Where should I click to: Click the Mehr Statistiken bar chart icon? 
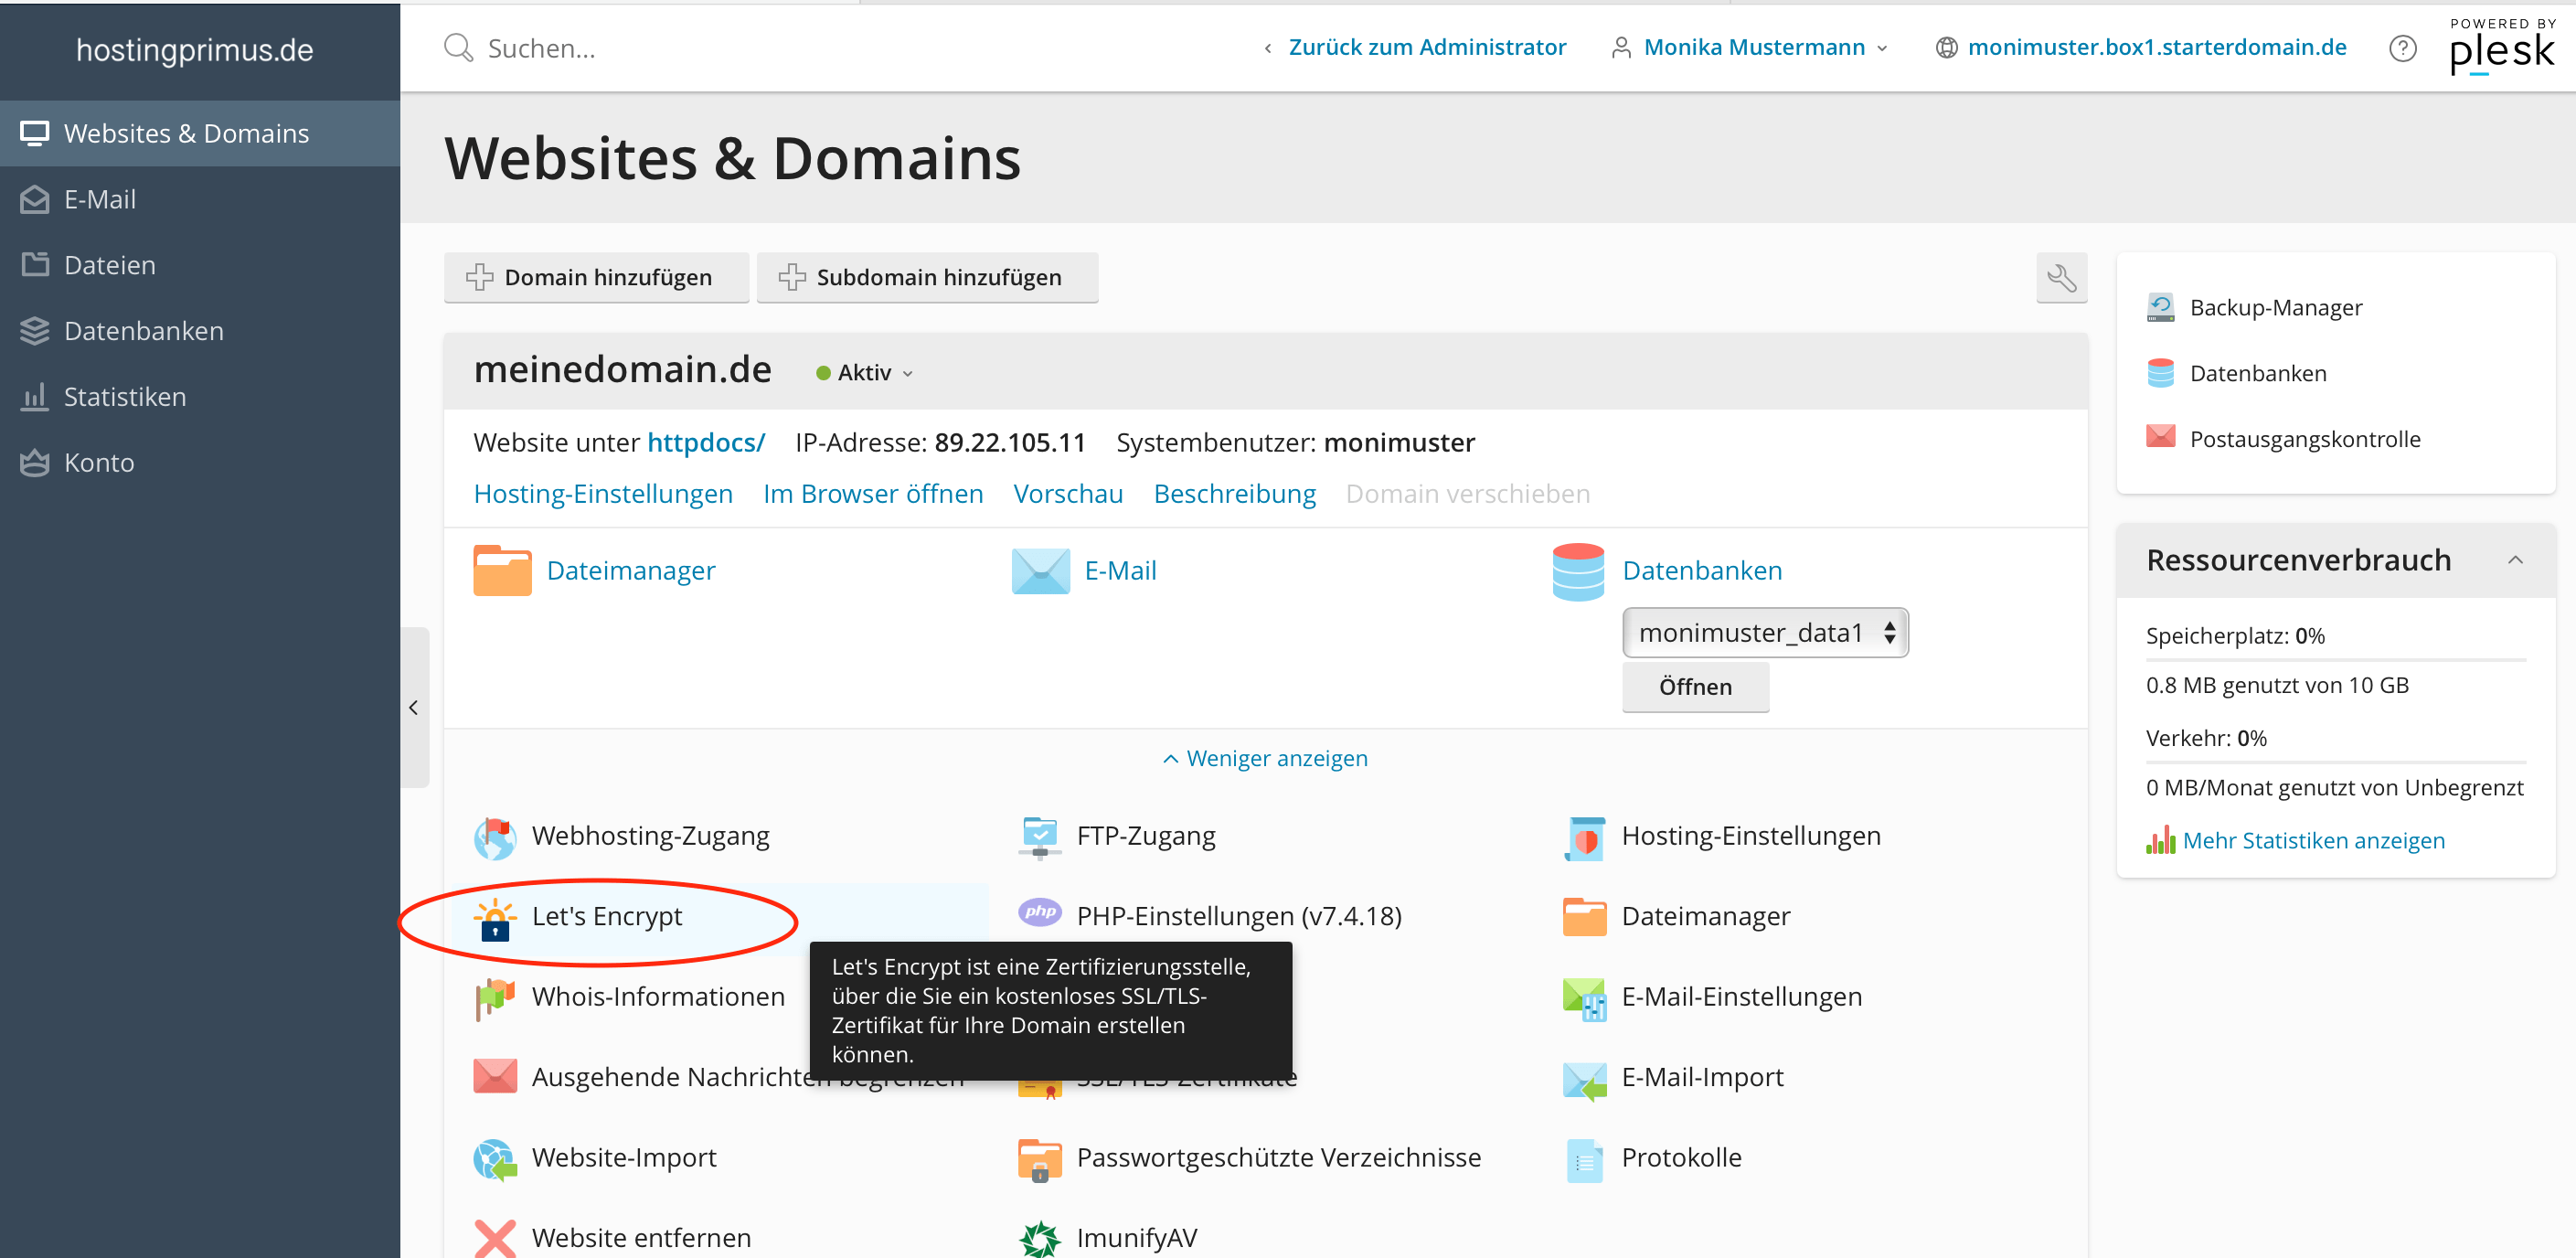tap(2160, 839)
